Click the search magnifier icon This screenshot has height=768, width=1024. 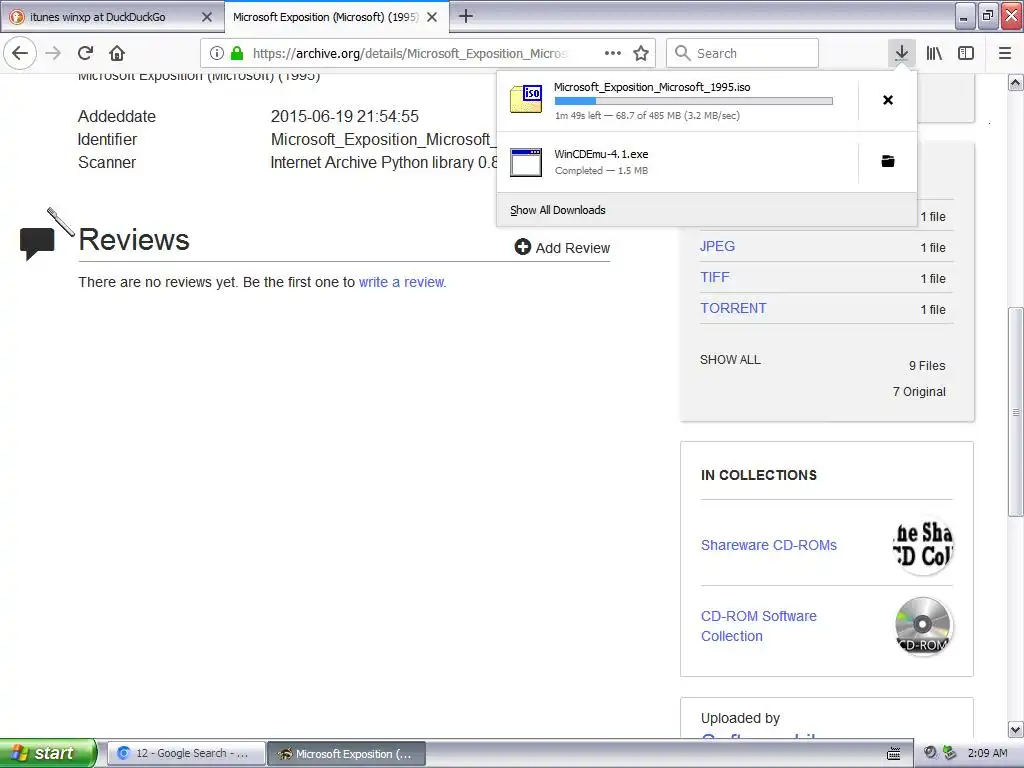[x=682, y=53]
